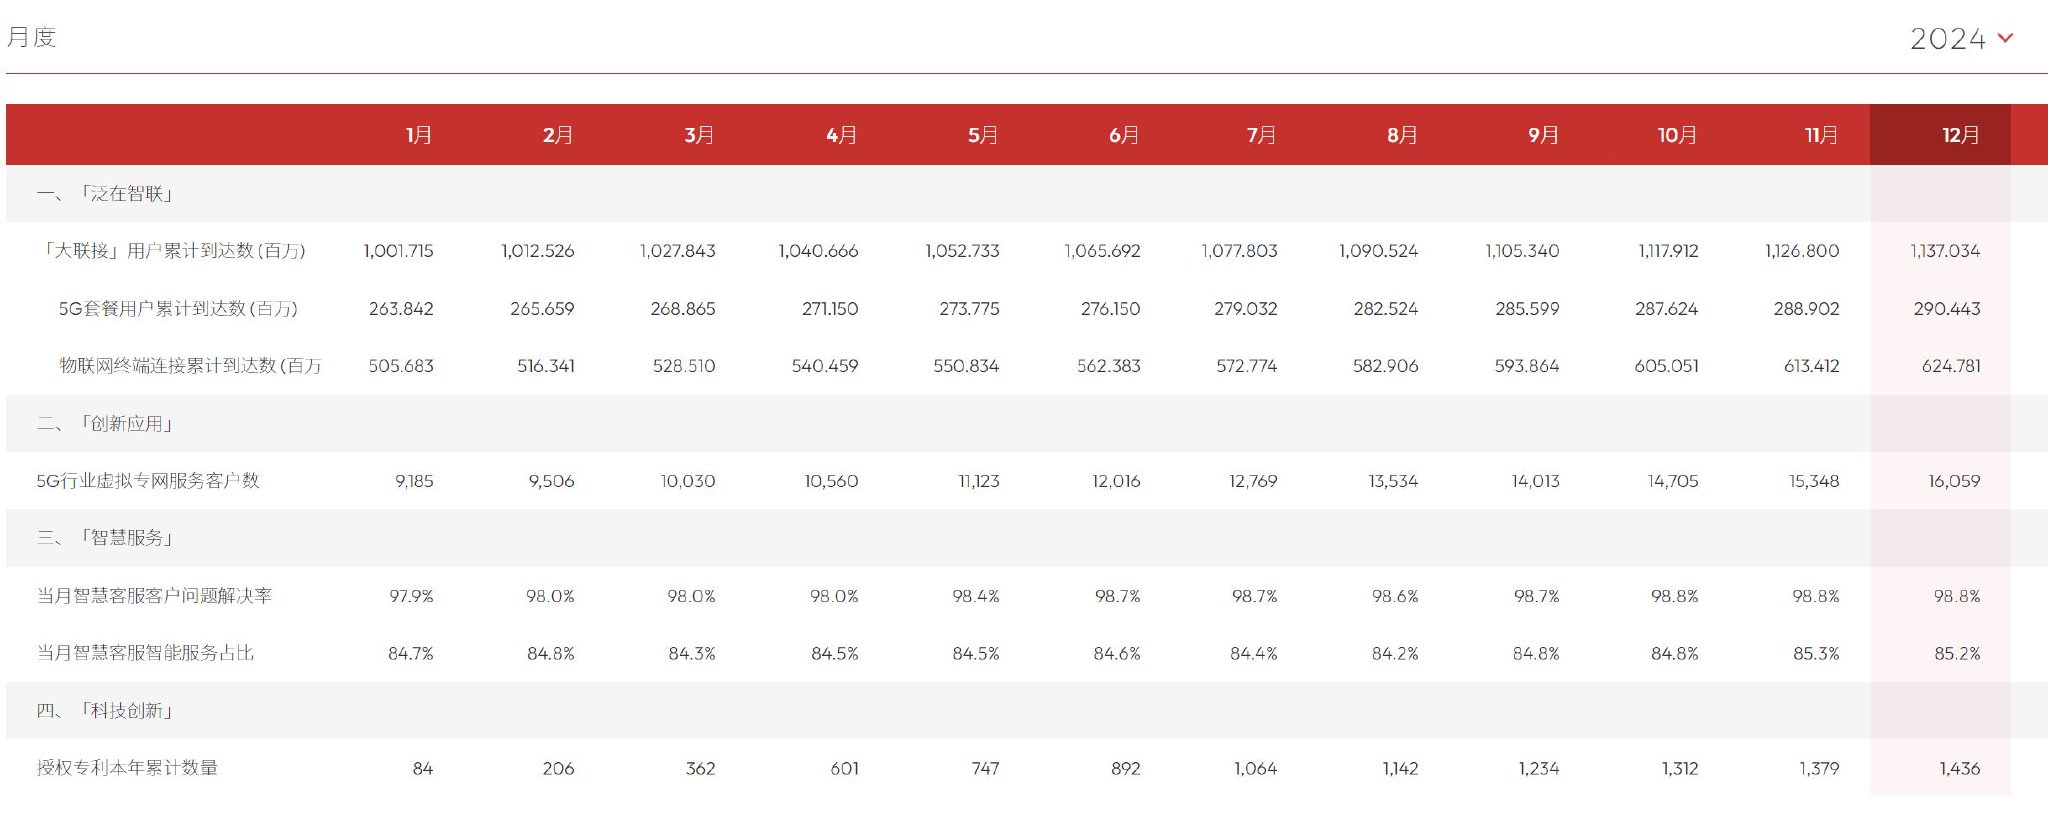Click the 授权专利本年累计数量 row label
The image size is (2048, 816).
point(127,768)
